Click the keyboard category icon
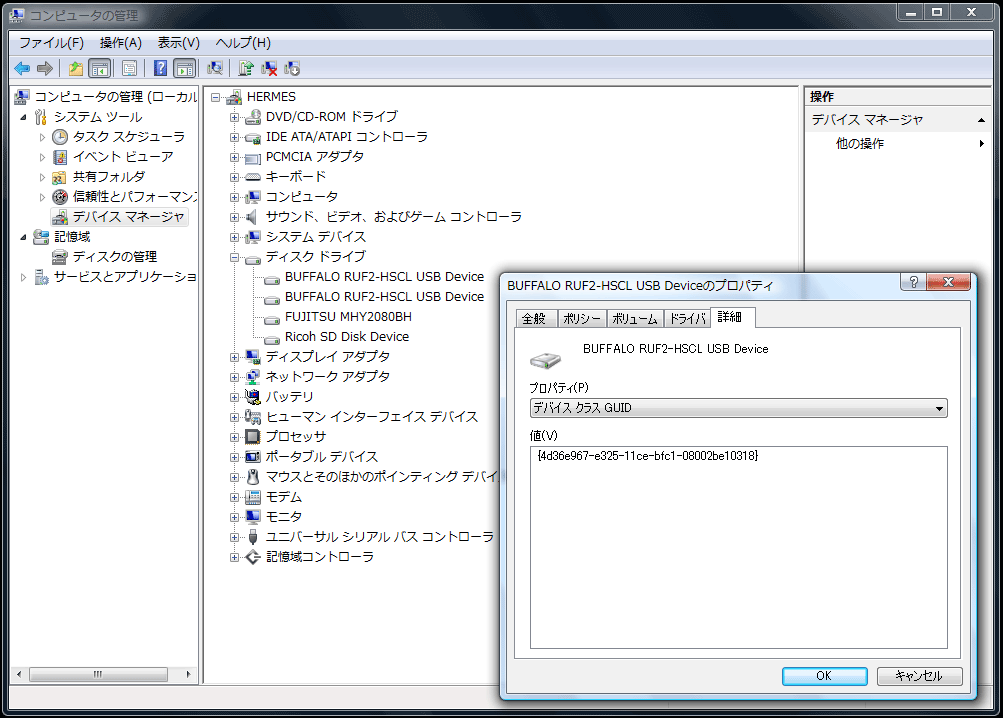This screenshot has height=718, width=1003. click(253, 177)
